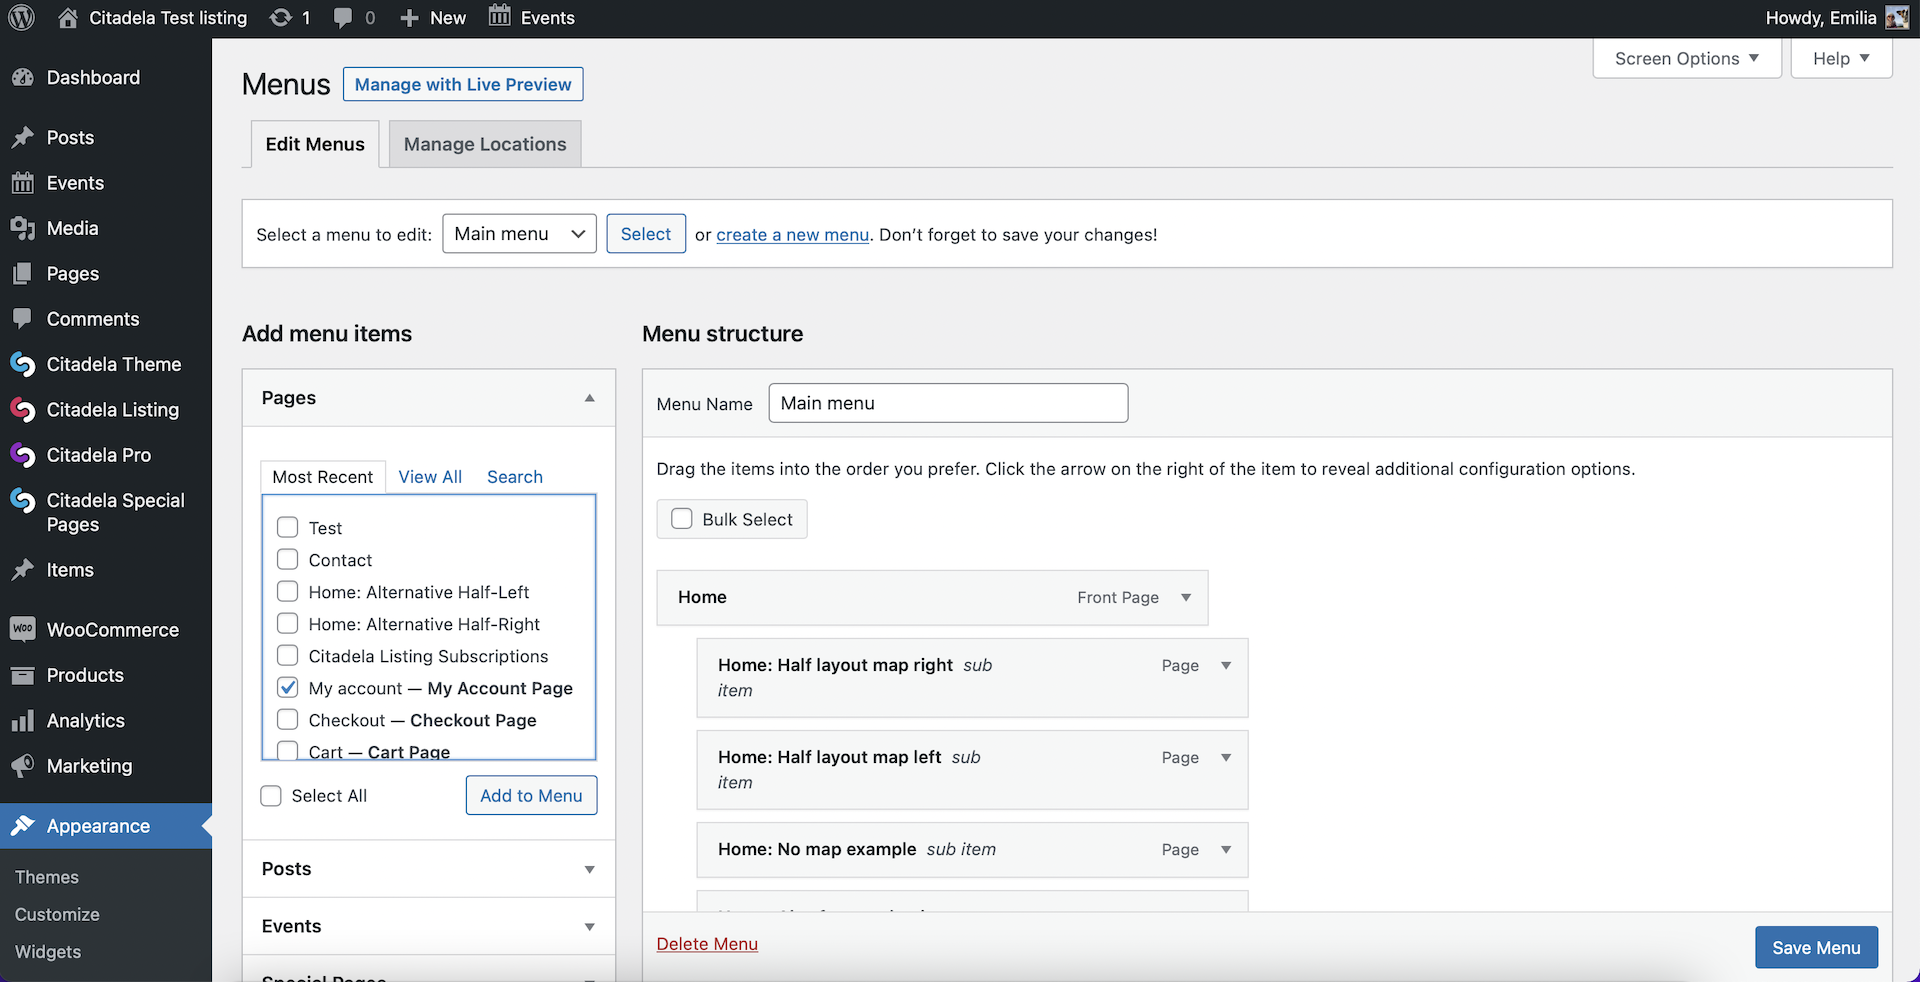Switch to the Manage Locations tab
Image resolution: width=1920 pixels, height=982 pixels.
(485, 144)
